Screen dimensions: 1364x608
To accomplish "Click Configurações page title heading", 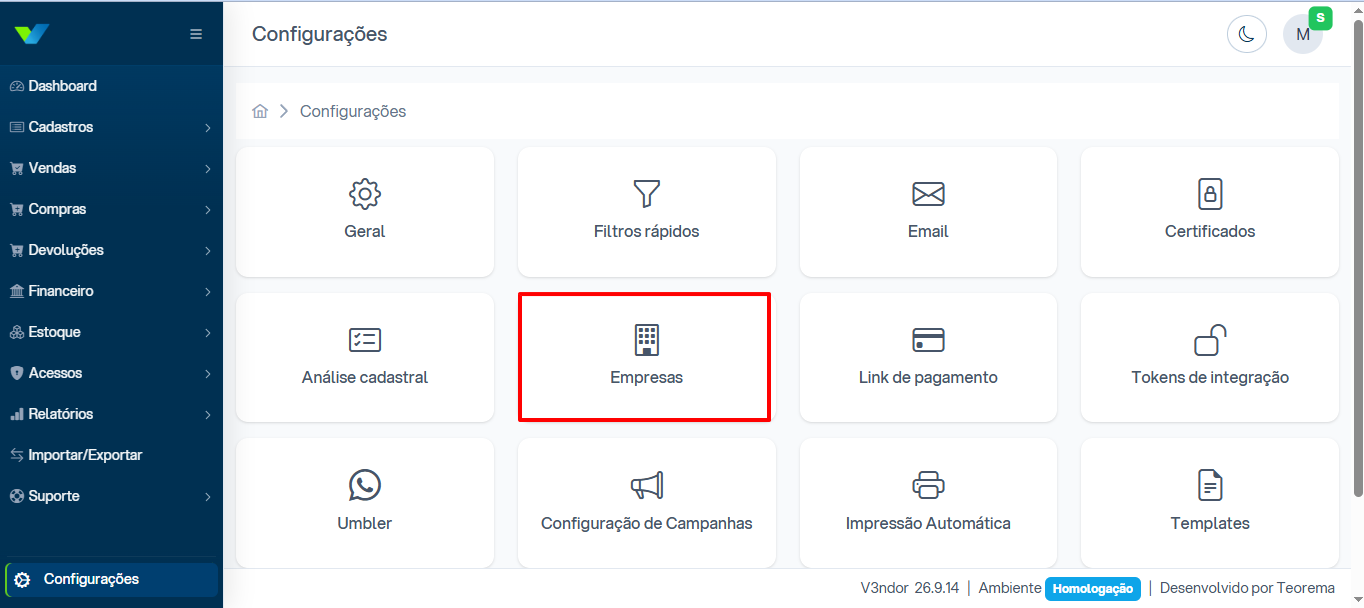I will [319, 34].
